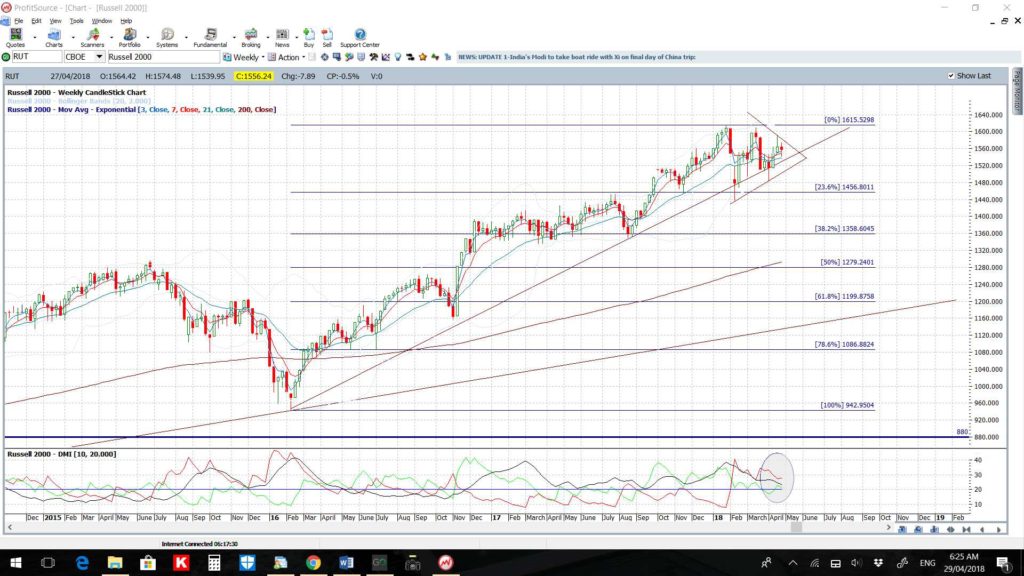Screen dimensions: 1024x576
Task: Open the Fundamental data button
Action: (210, 38)
